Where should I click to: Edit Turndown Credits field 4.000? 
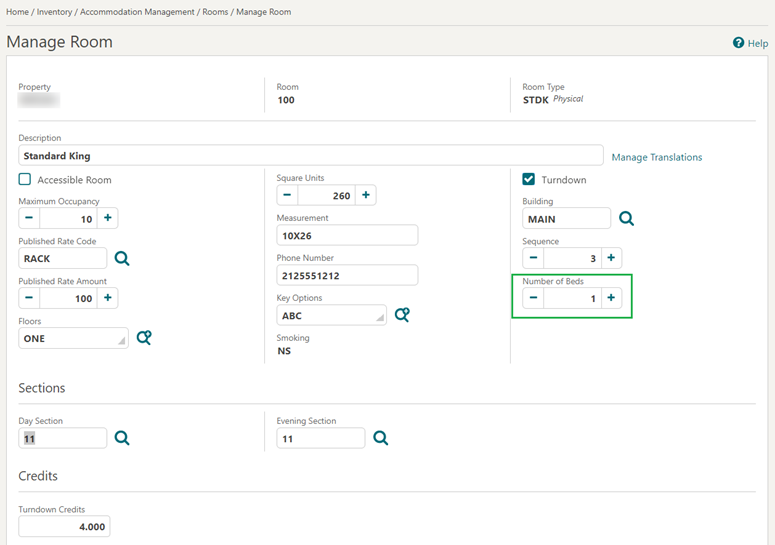click(x=64, y=526)
